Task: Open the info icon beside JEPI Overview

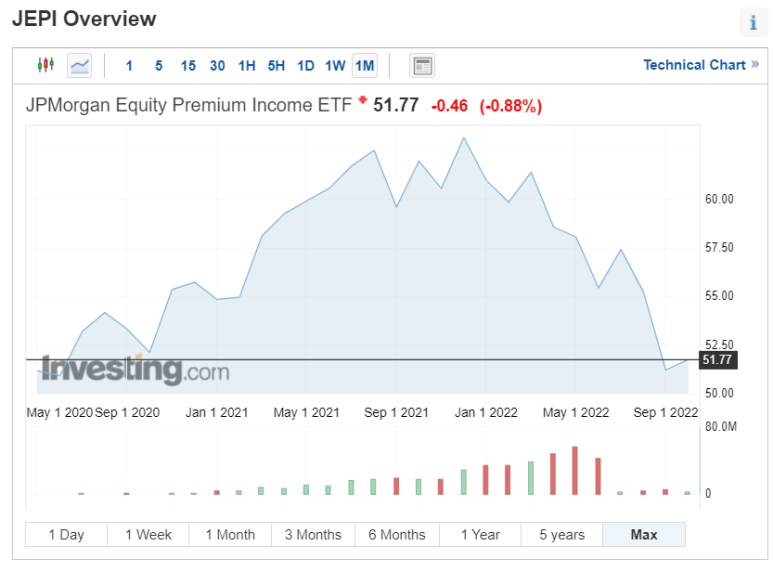Action: pyautogui.click(x=753, y=23)
